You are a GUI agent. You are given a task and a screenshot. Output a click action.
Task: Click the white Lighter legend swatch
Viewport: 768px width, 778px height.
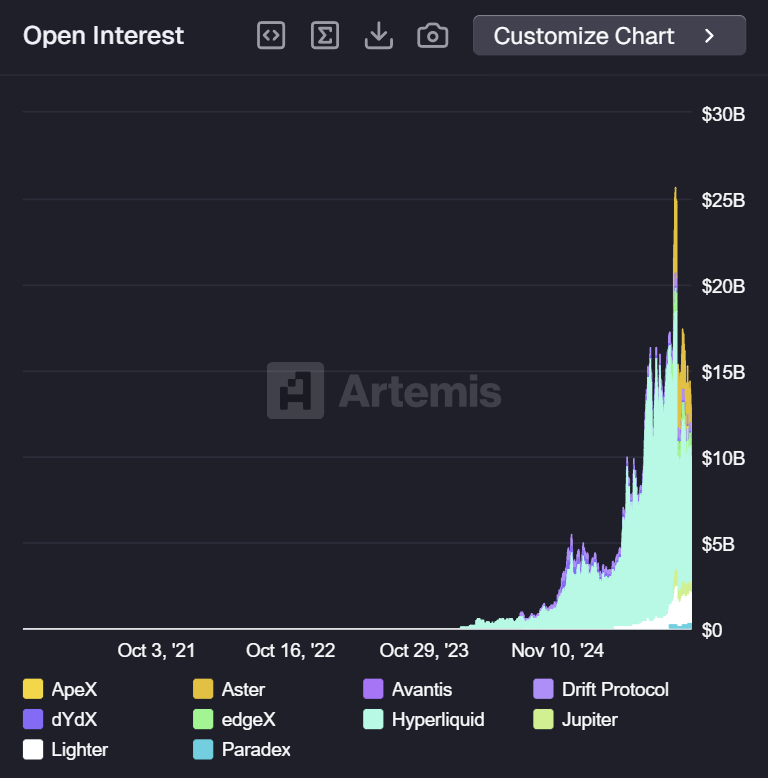[x=33, y=749]
